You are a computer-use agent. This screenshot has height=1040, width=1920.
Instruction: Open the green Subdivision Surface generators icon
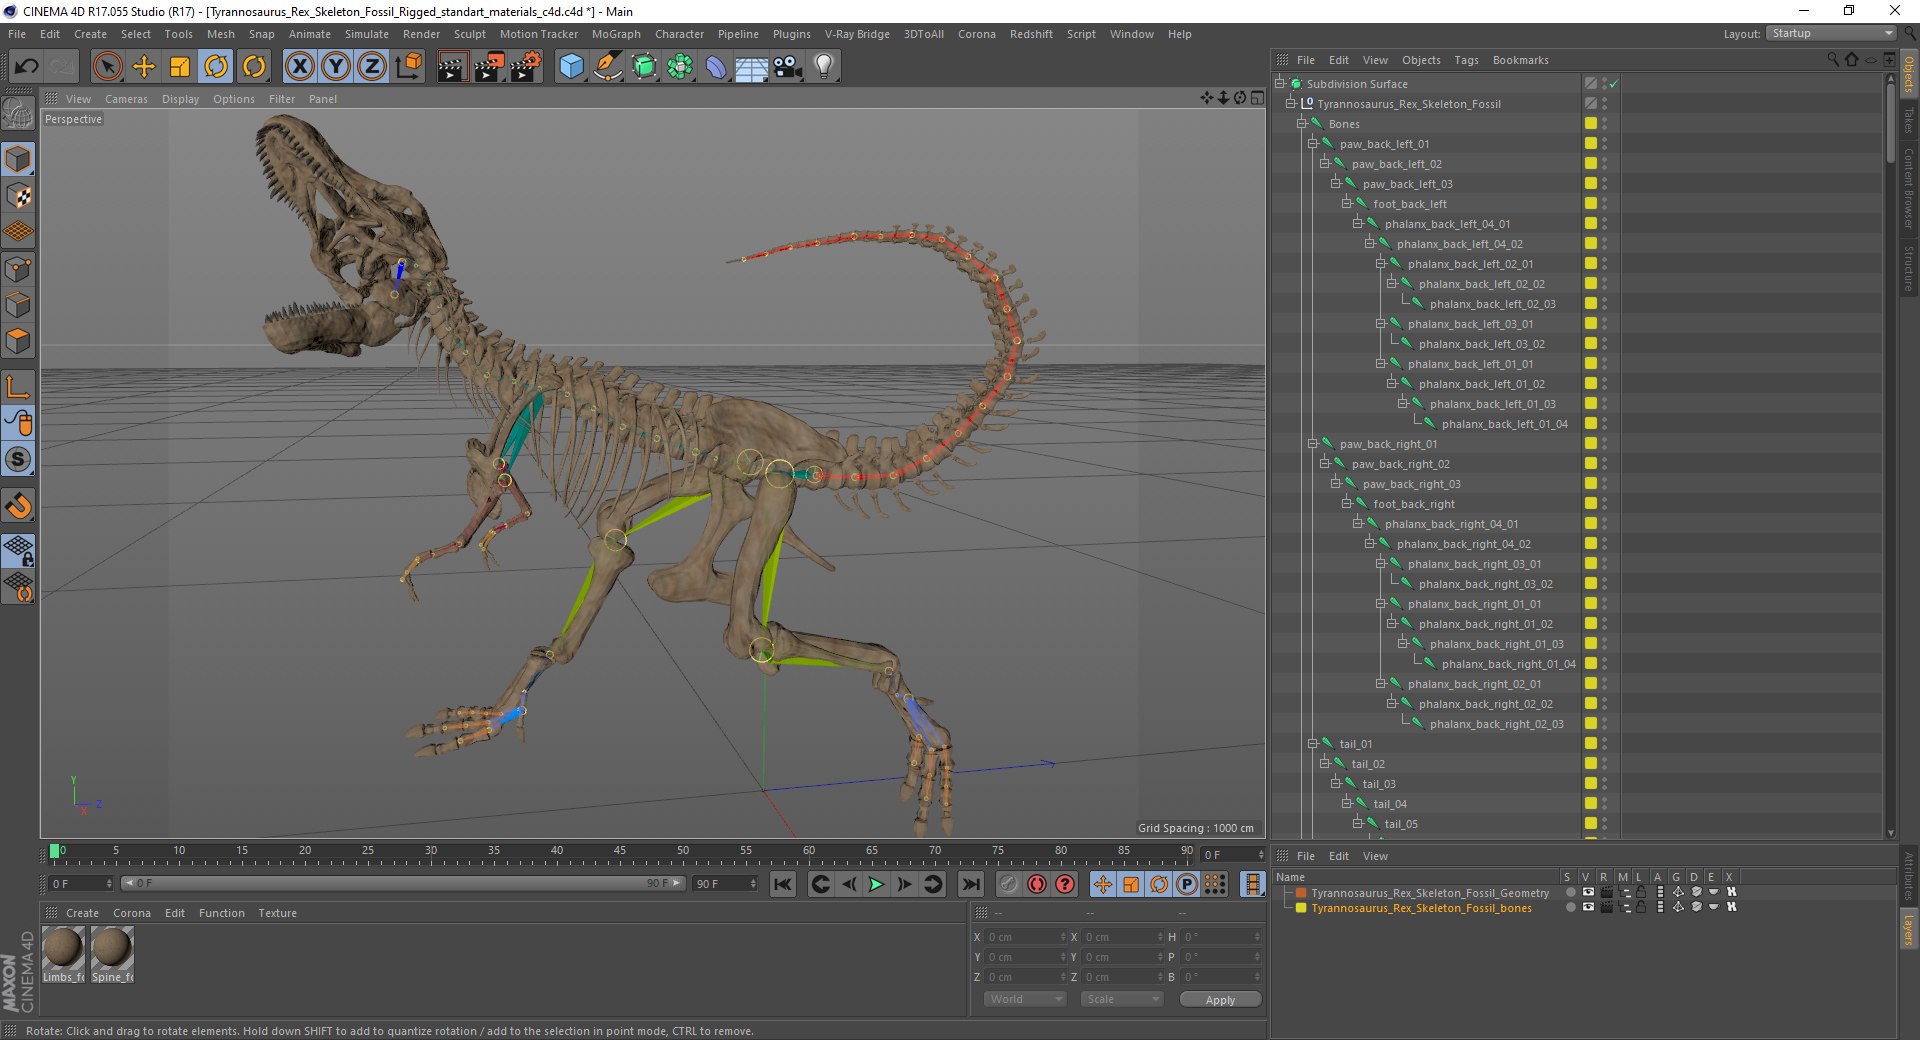(x=644, y=67)
